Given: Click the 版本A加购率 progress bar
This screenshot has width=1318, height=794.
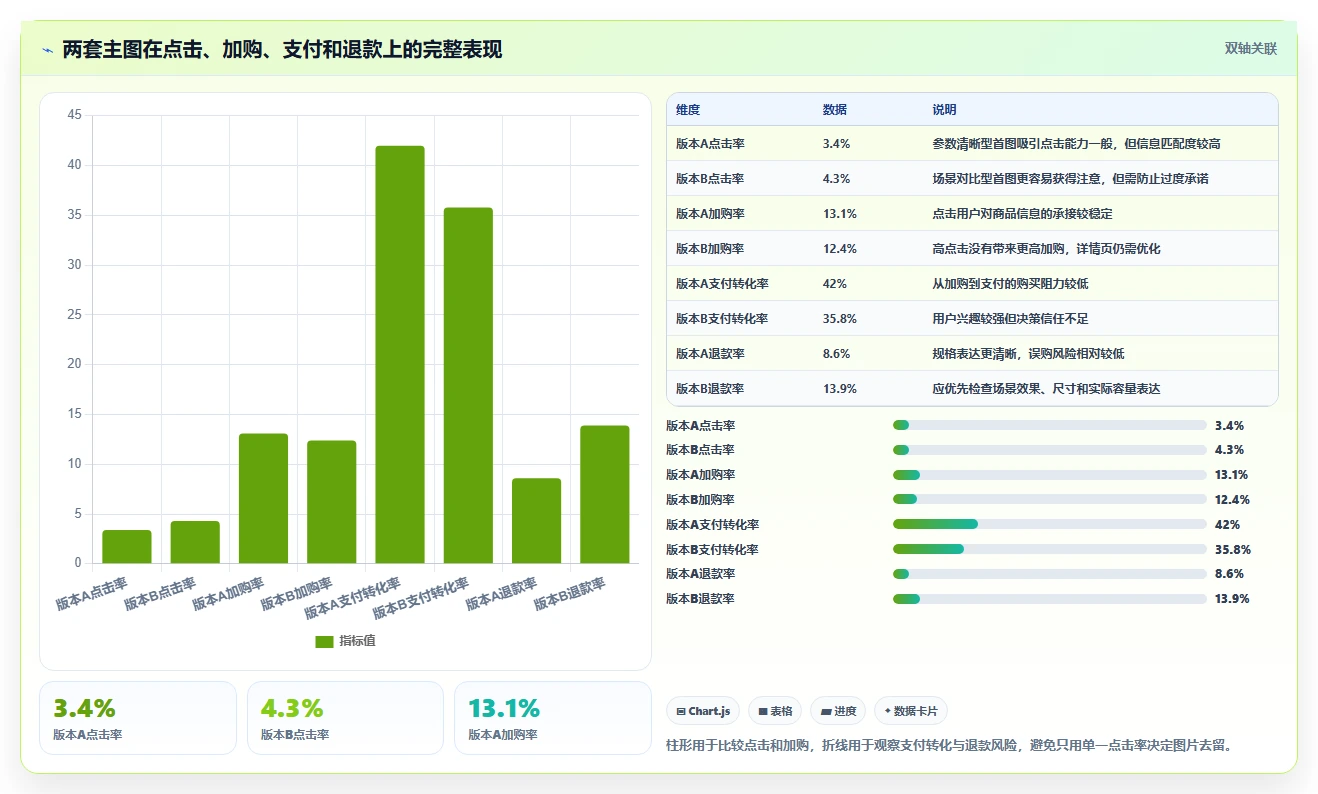Looking at the screenshot, I should pyautogui.click(x=1049, y=475).
